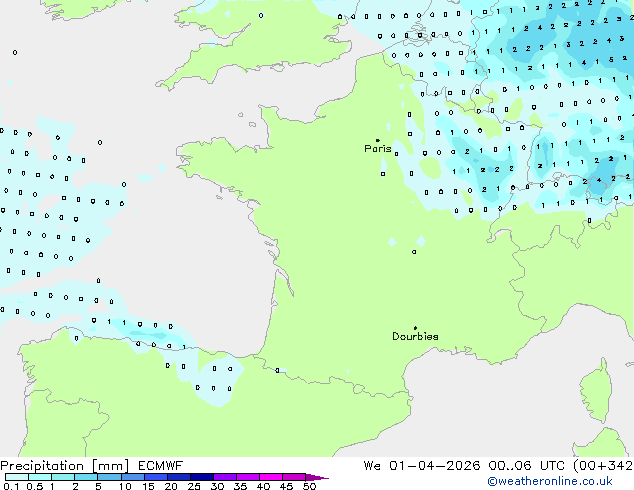Click the dot marker above Paris
This screenshot has width=634, height=490.
(x=378, y=140)
